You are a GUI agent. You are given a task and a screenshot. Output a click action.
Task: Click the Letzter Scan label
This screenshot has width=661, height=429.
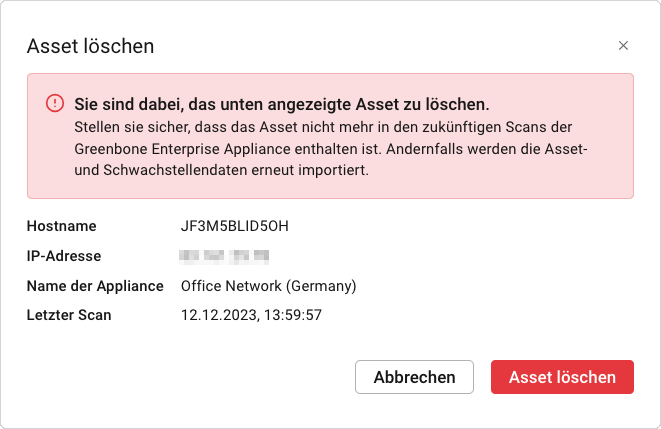pyautogui.click(x=69, y=315)
